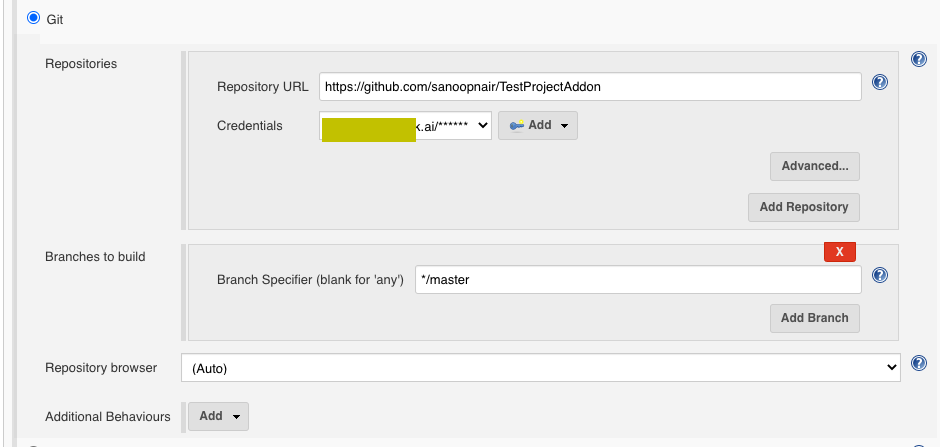Open help for Repository URL field
940x447 pixels.
880,83
